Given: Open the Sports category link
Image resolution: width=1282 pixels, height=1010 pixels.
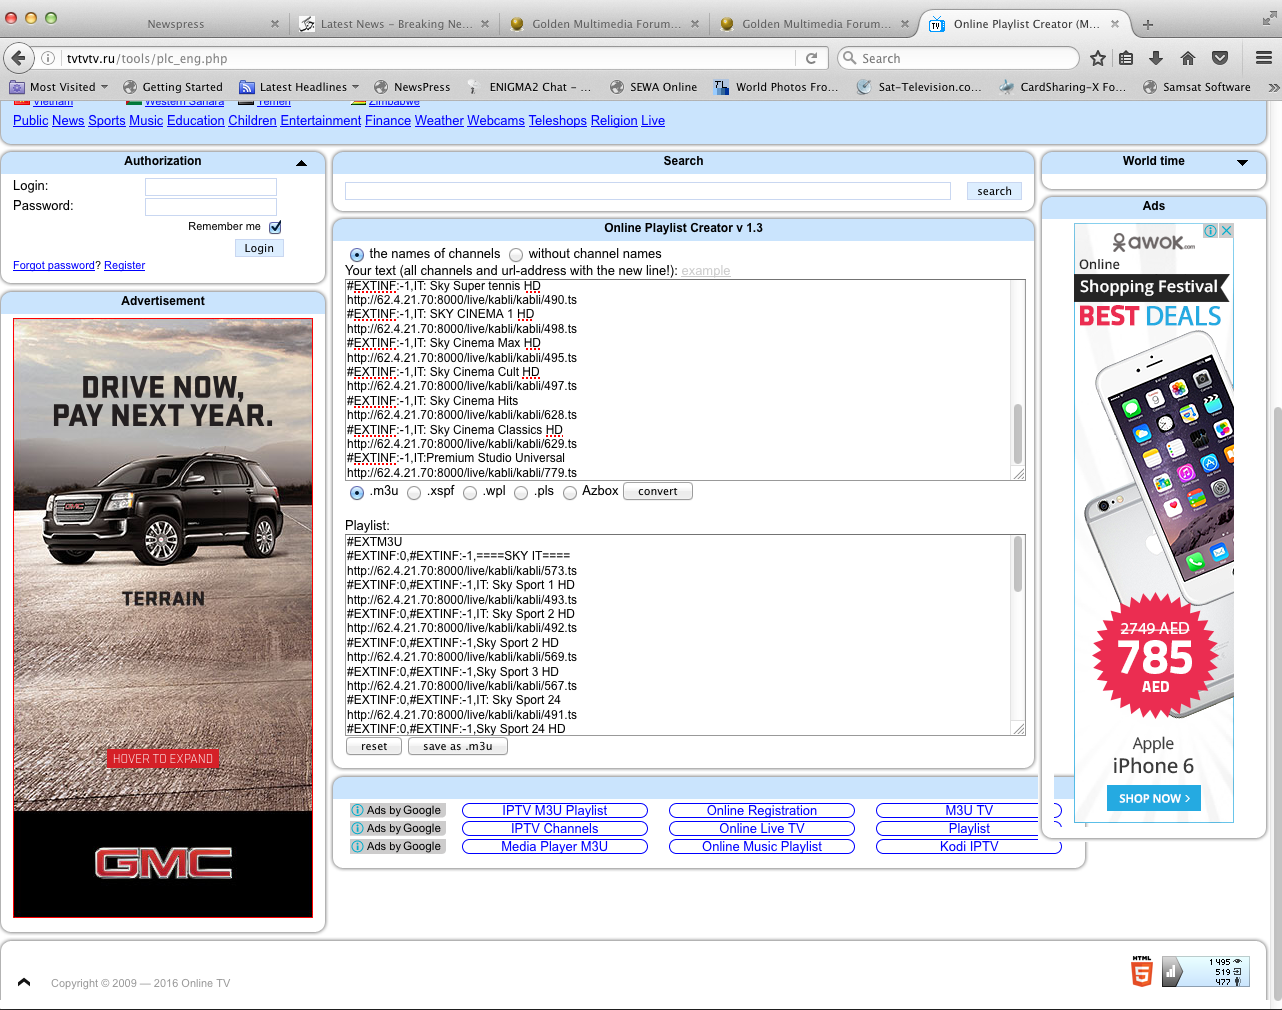Looking at the screenshot, I should tap(107, 121).
